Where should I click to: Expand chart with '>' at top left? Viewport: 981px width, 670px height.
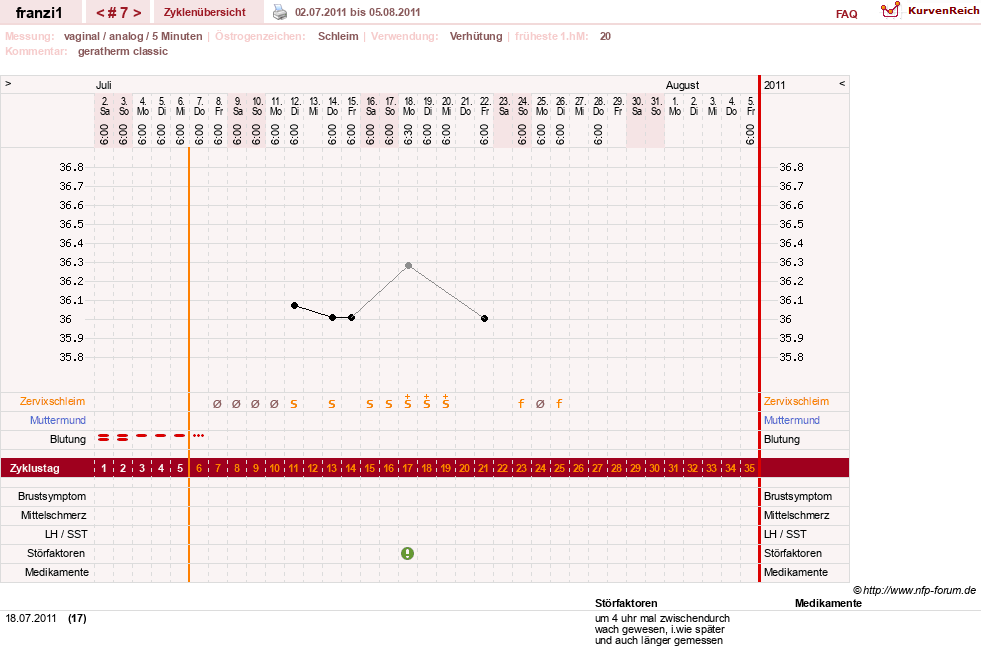pyautogui.click(x=8, y=83)
